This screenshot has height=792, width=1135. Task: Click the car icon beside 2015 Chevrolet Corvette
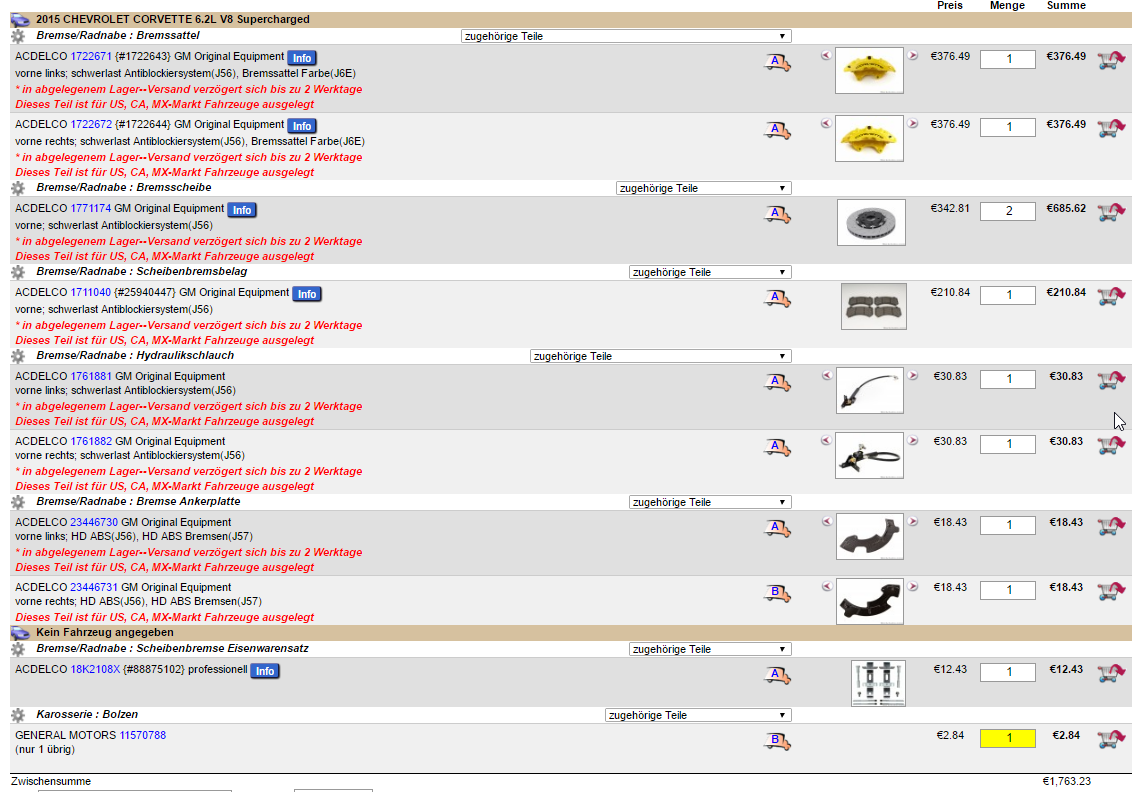(x=20, y=19)
